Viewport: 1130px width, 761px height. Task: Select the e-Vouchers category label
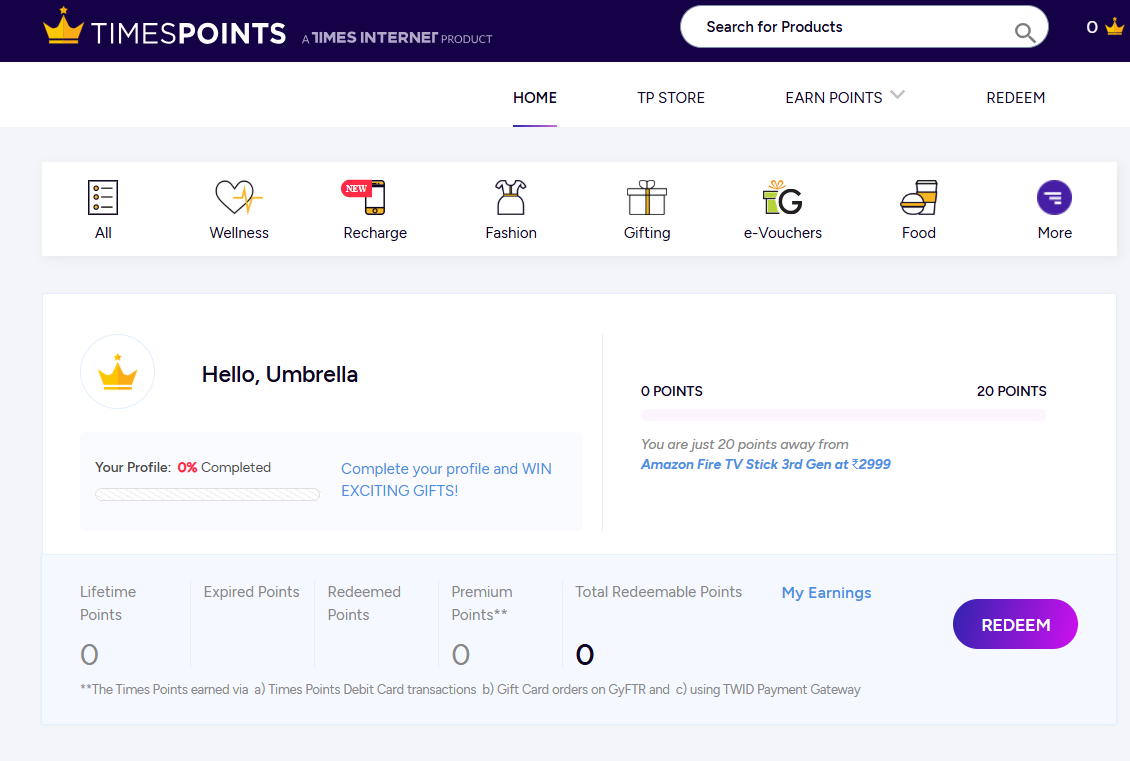tap(783, 233)
